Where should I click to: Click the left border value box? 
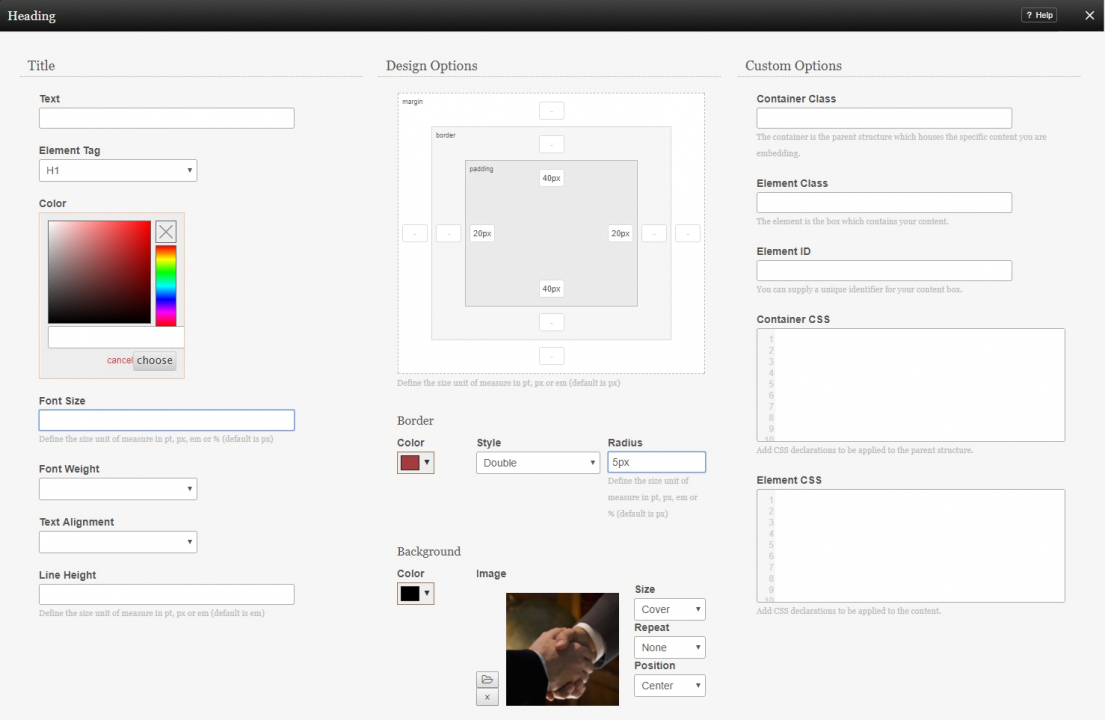coord(448,233)
